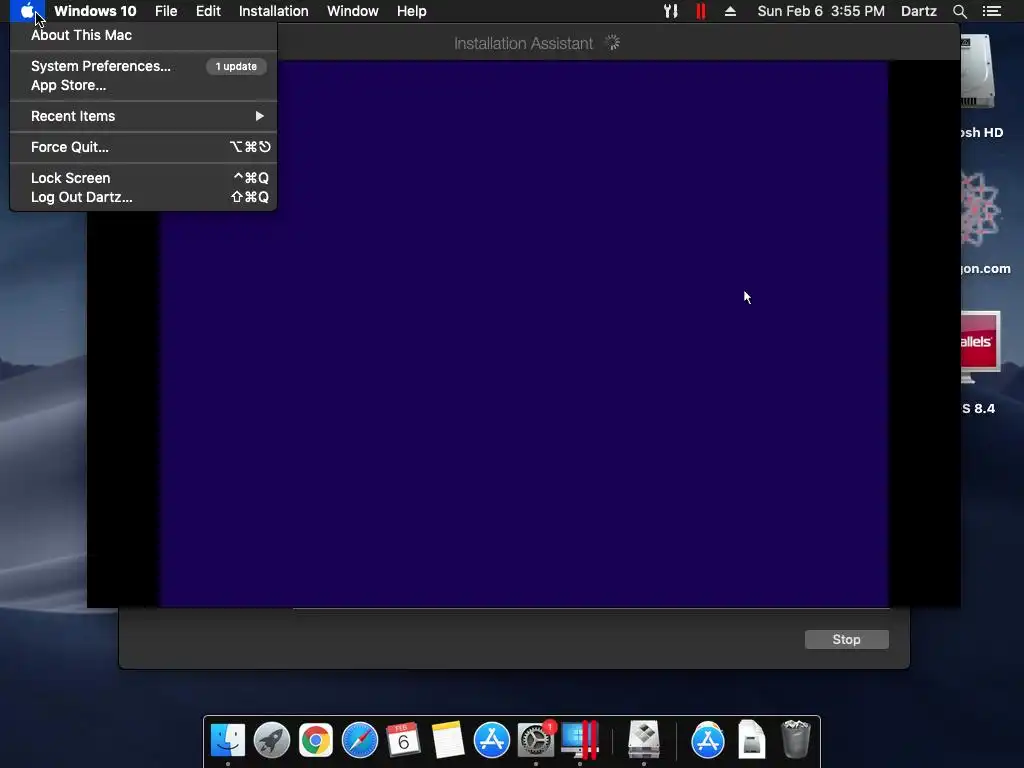Viewport: 1024px width, 768px height.
Task: Open the Trash in the Dock
Action: point(795,740)
